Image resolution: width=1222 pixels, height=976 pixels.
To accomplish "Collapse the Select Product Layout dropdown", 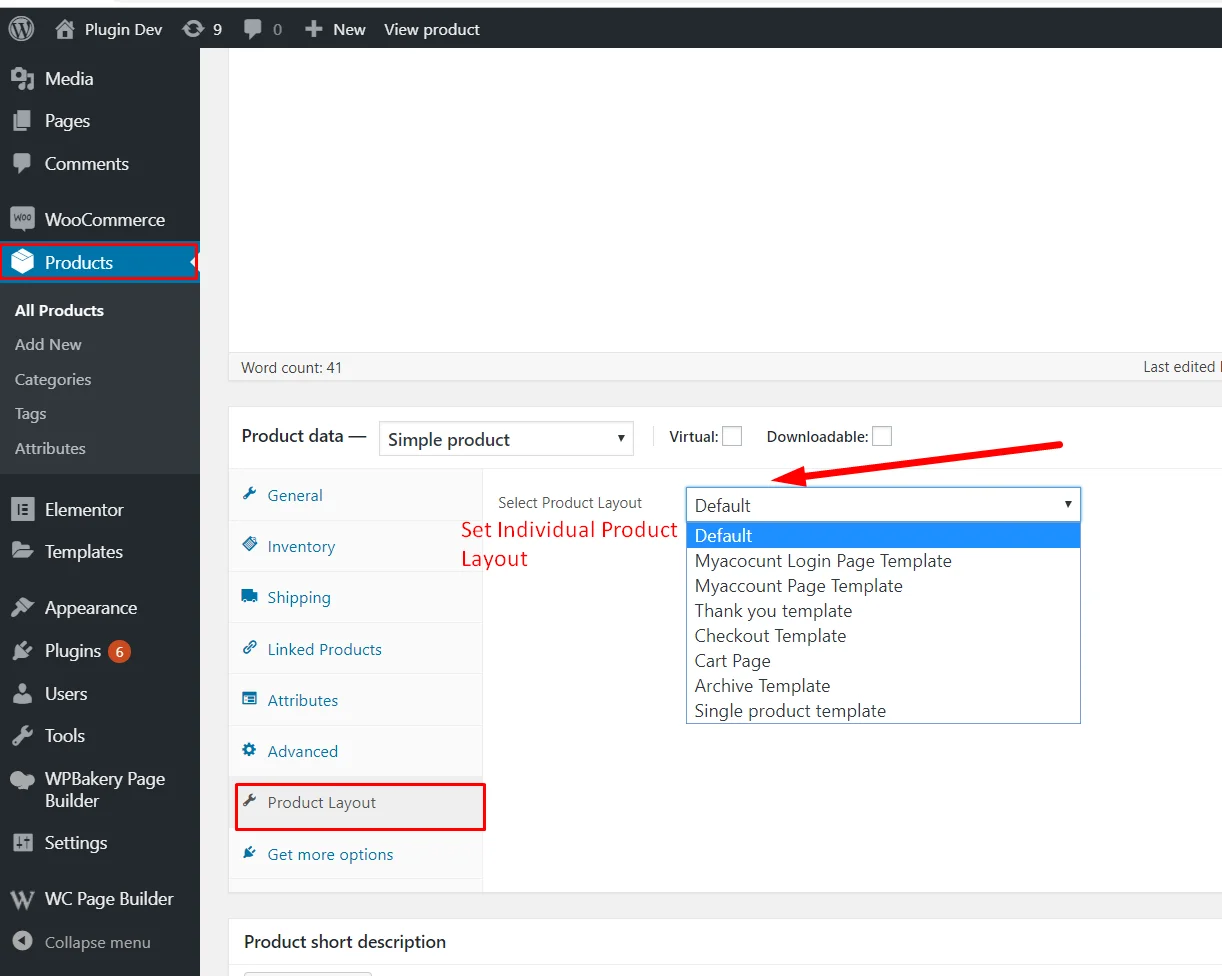I will [x=882, y=505].
